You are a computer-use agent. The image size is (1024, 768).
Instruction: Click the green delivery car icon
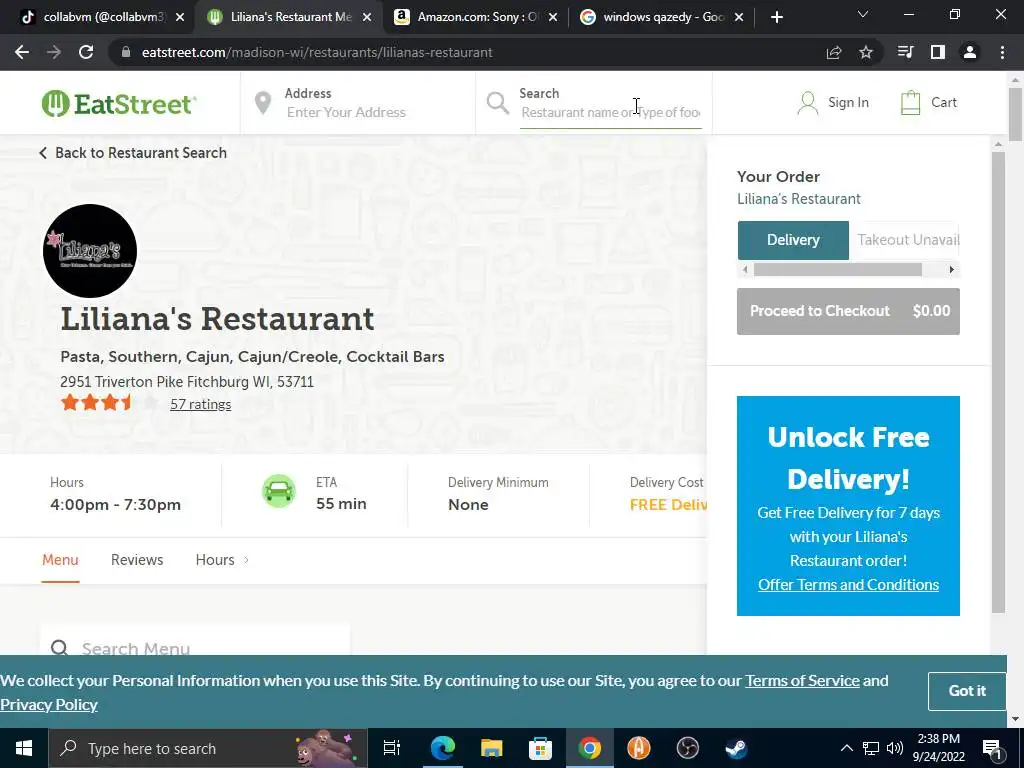tap(279, 490)
